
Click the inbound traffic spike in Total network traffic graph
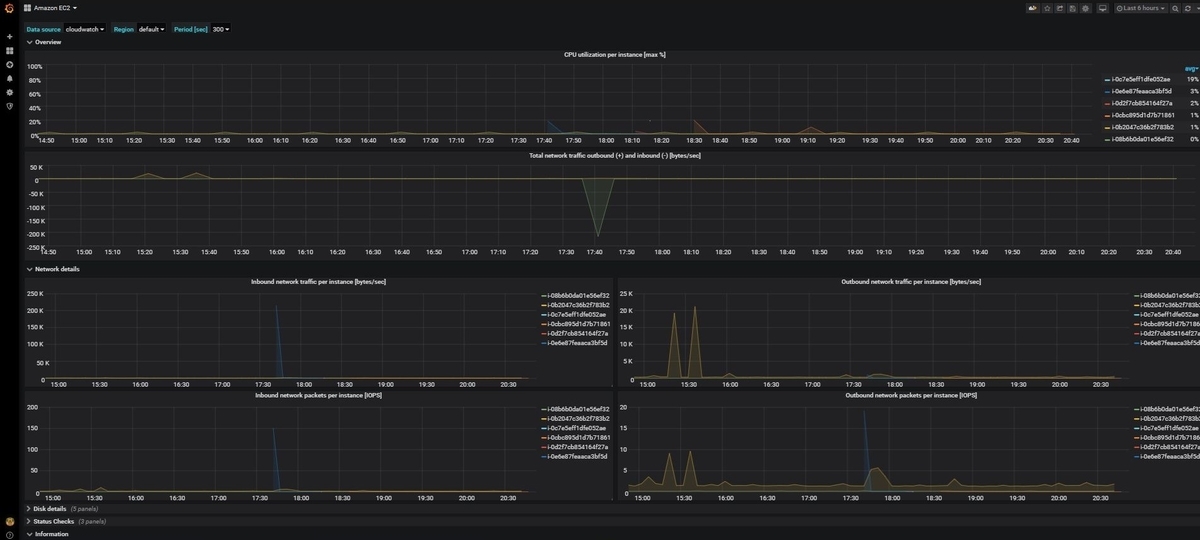[598, 206]
